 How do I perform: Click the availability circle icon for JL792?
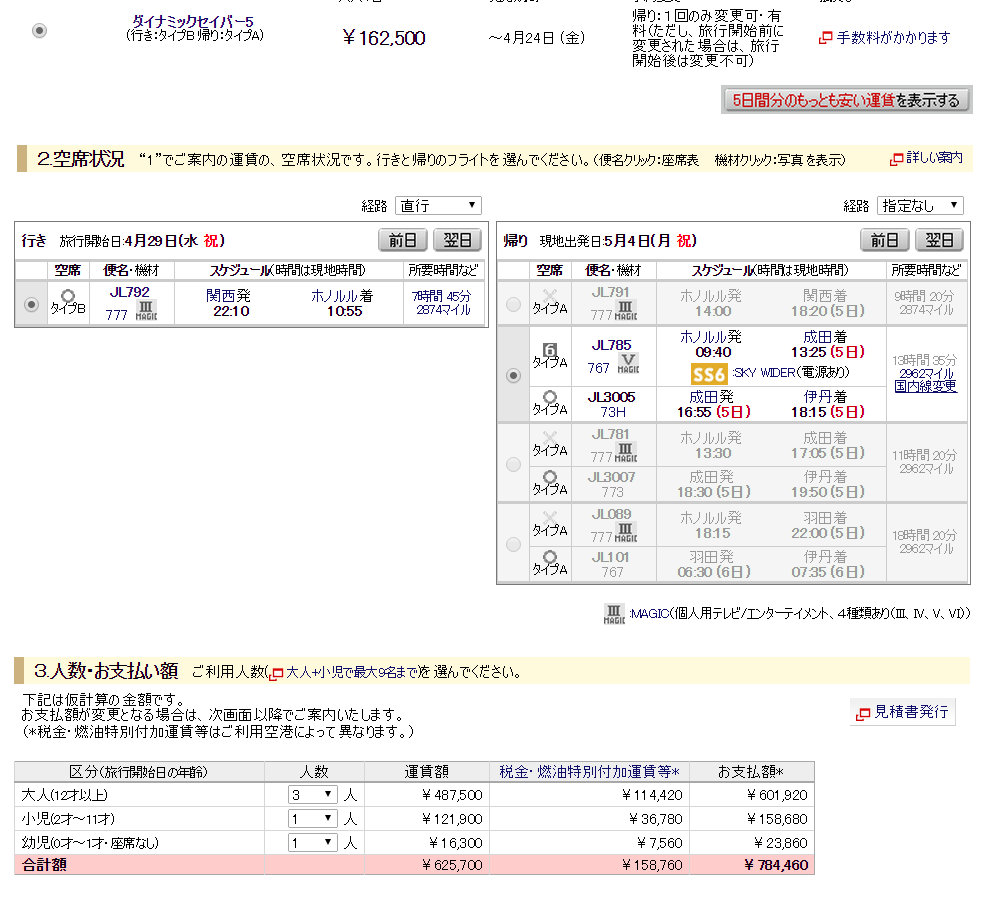tap(68, 296)
